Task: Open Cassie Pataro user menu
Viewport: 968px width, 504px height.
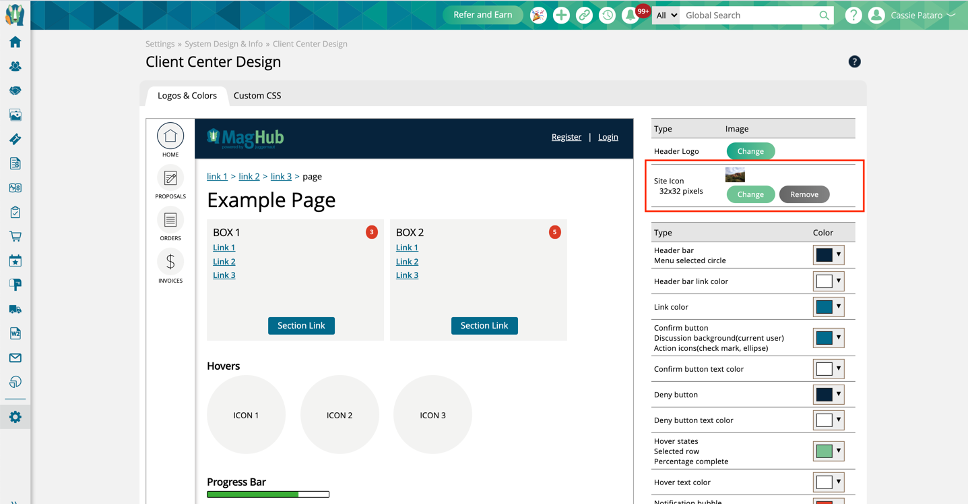Action: pos(910,15)
